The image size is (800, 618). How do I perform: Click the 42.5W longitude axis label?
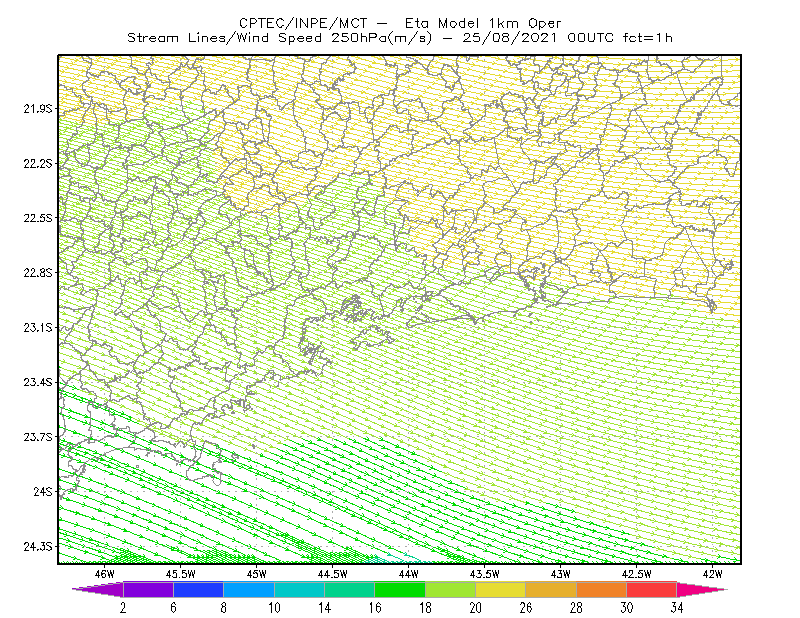pos(637,574)
